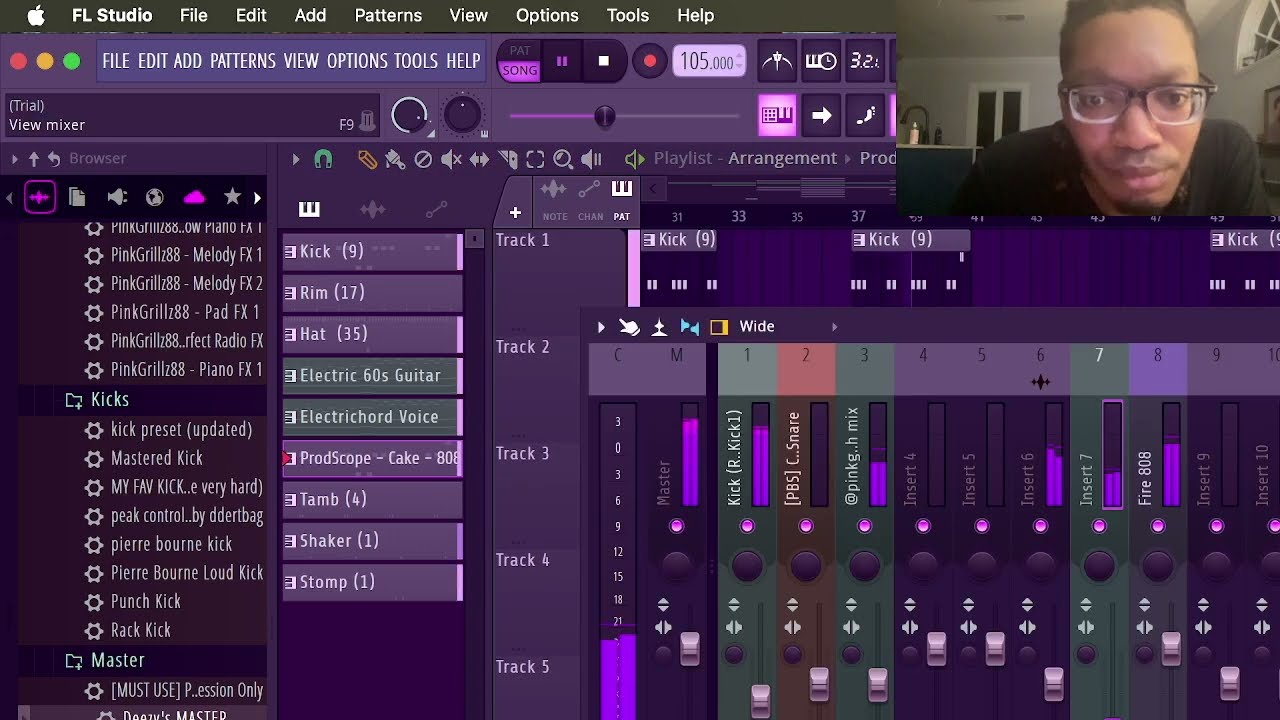Open macOS View menu
Screen dimensions: 1280x720
point(468,15)
